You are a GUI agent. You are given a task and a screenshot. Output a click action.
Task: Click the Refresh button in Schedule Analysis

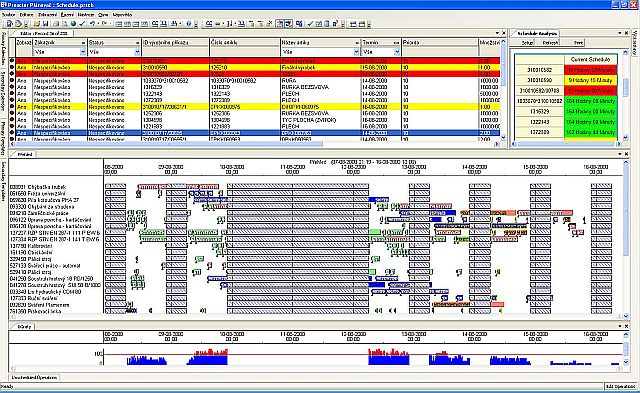[x=550, y=42]
